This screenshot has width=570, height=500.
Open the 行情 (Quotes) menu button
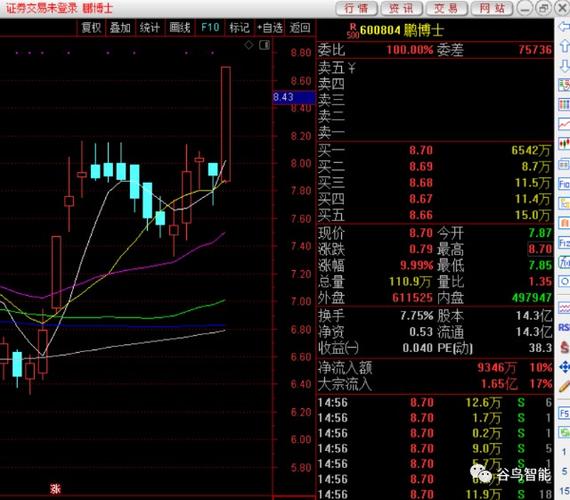point(356,8)
